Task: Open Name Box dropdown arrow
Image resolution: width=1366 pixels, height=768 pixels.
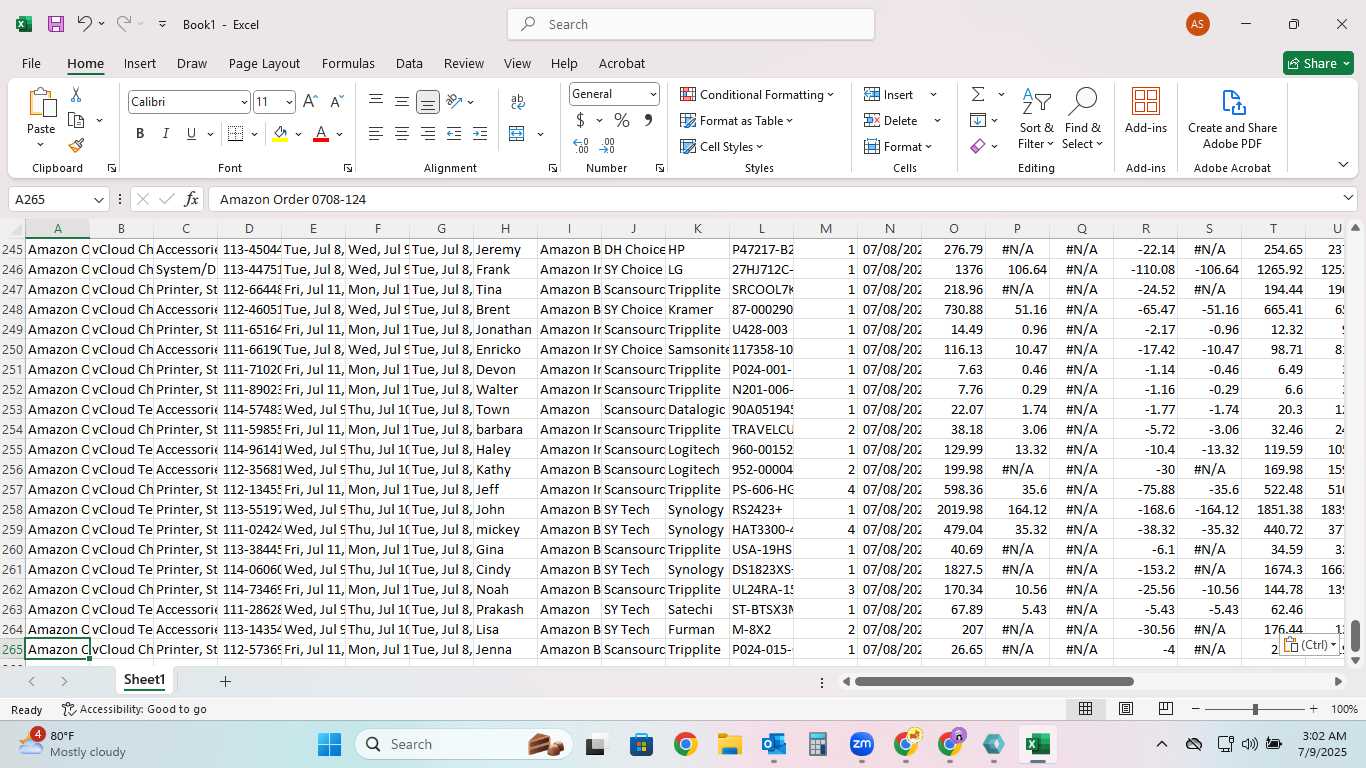Action: (x=98, y=200)
